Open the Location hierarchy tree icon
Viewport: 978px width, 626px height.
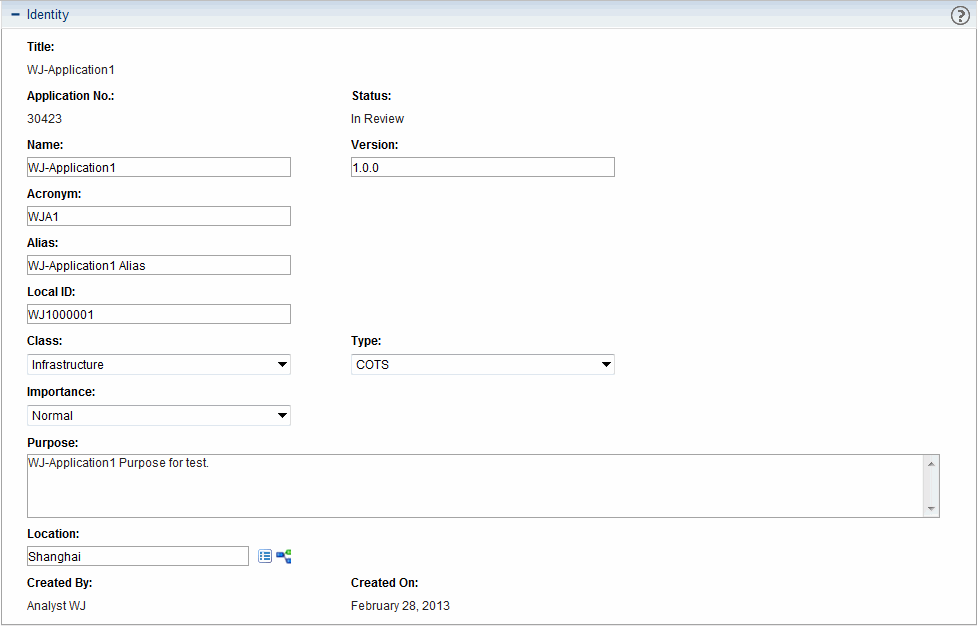(284, 556)
